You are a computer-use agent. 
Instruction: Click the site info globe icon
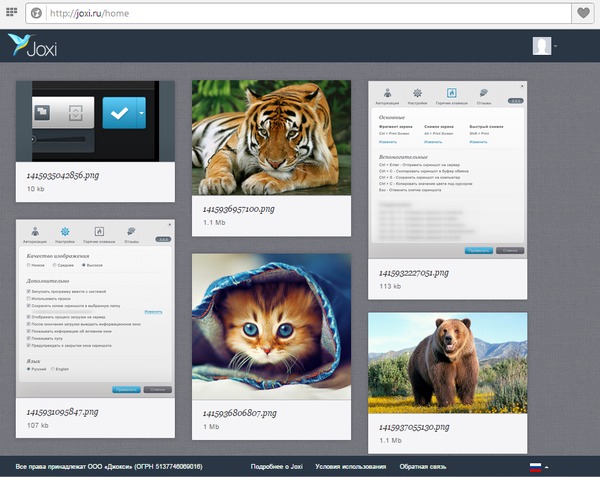tap(36, 13)
